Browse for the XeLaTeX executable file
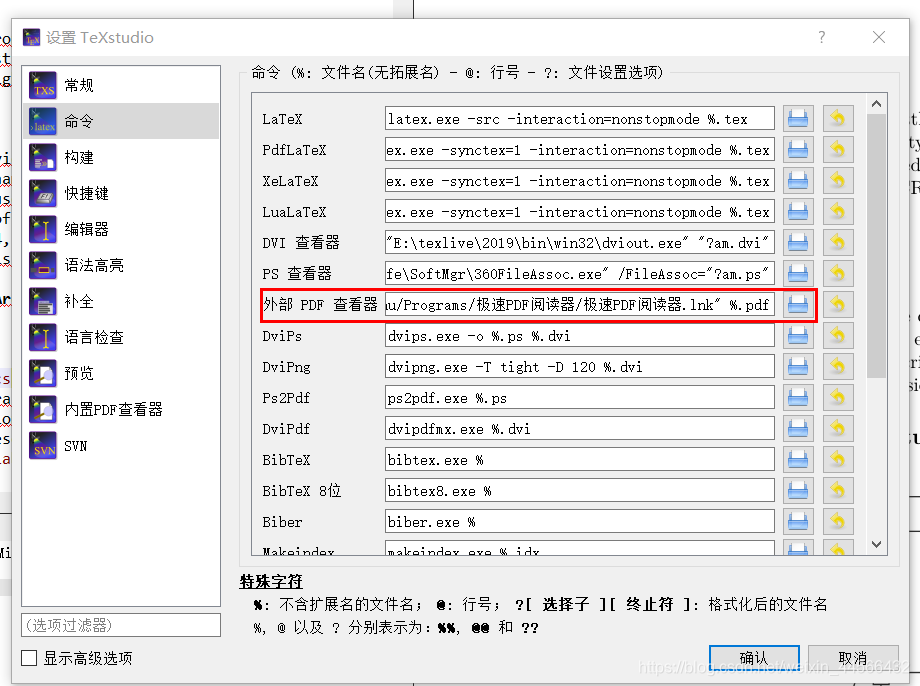This screenshot has height=686, width=920. 797,180
